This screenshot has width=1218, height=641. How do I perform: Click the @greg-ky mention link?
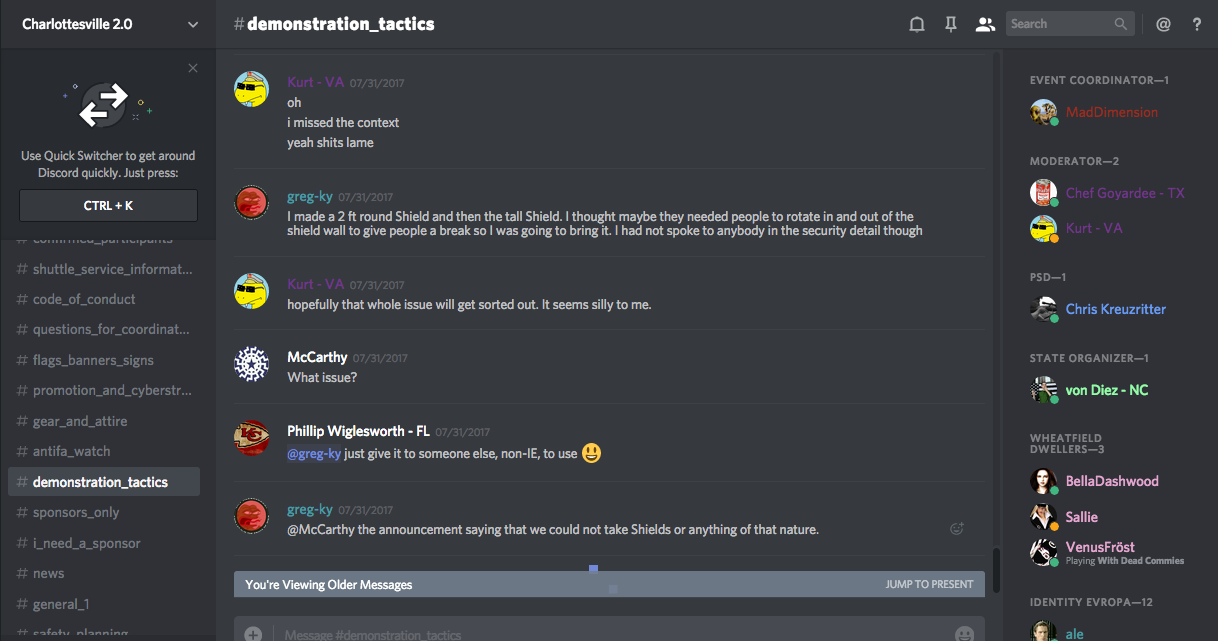point(313,453)
